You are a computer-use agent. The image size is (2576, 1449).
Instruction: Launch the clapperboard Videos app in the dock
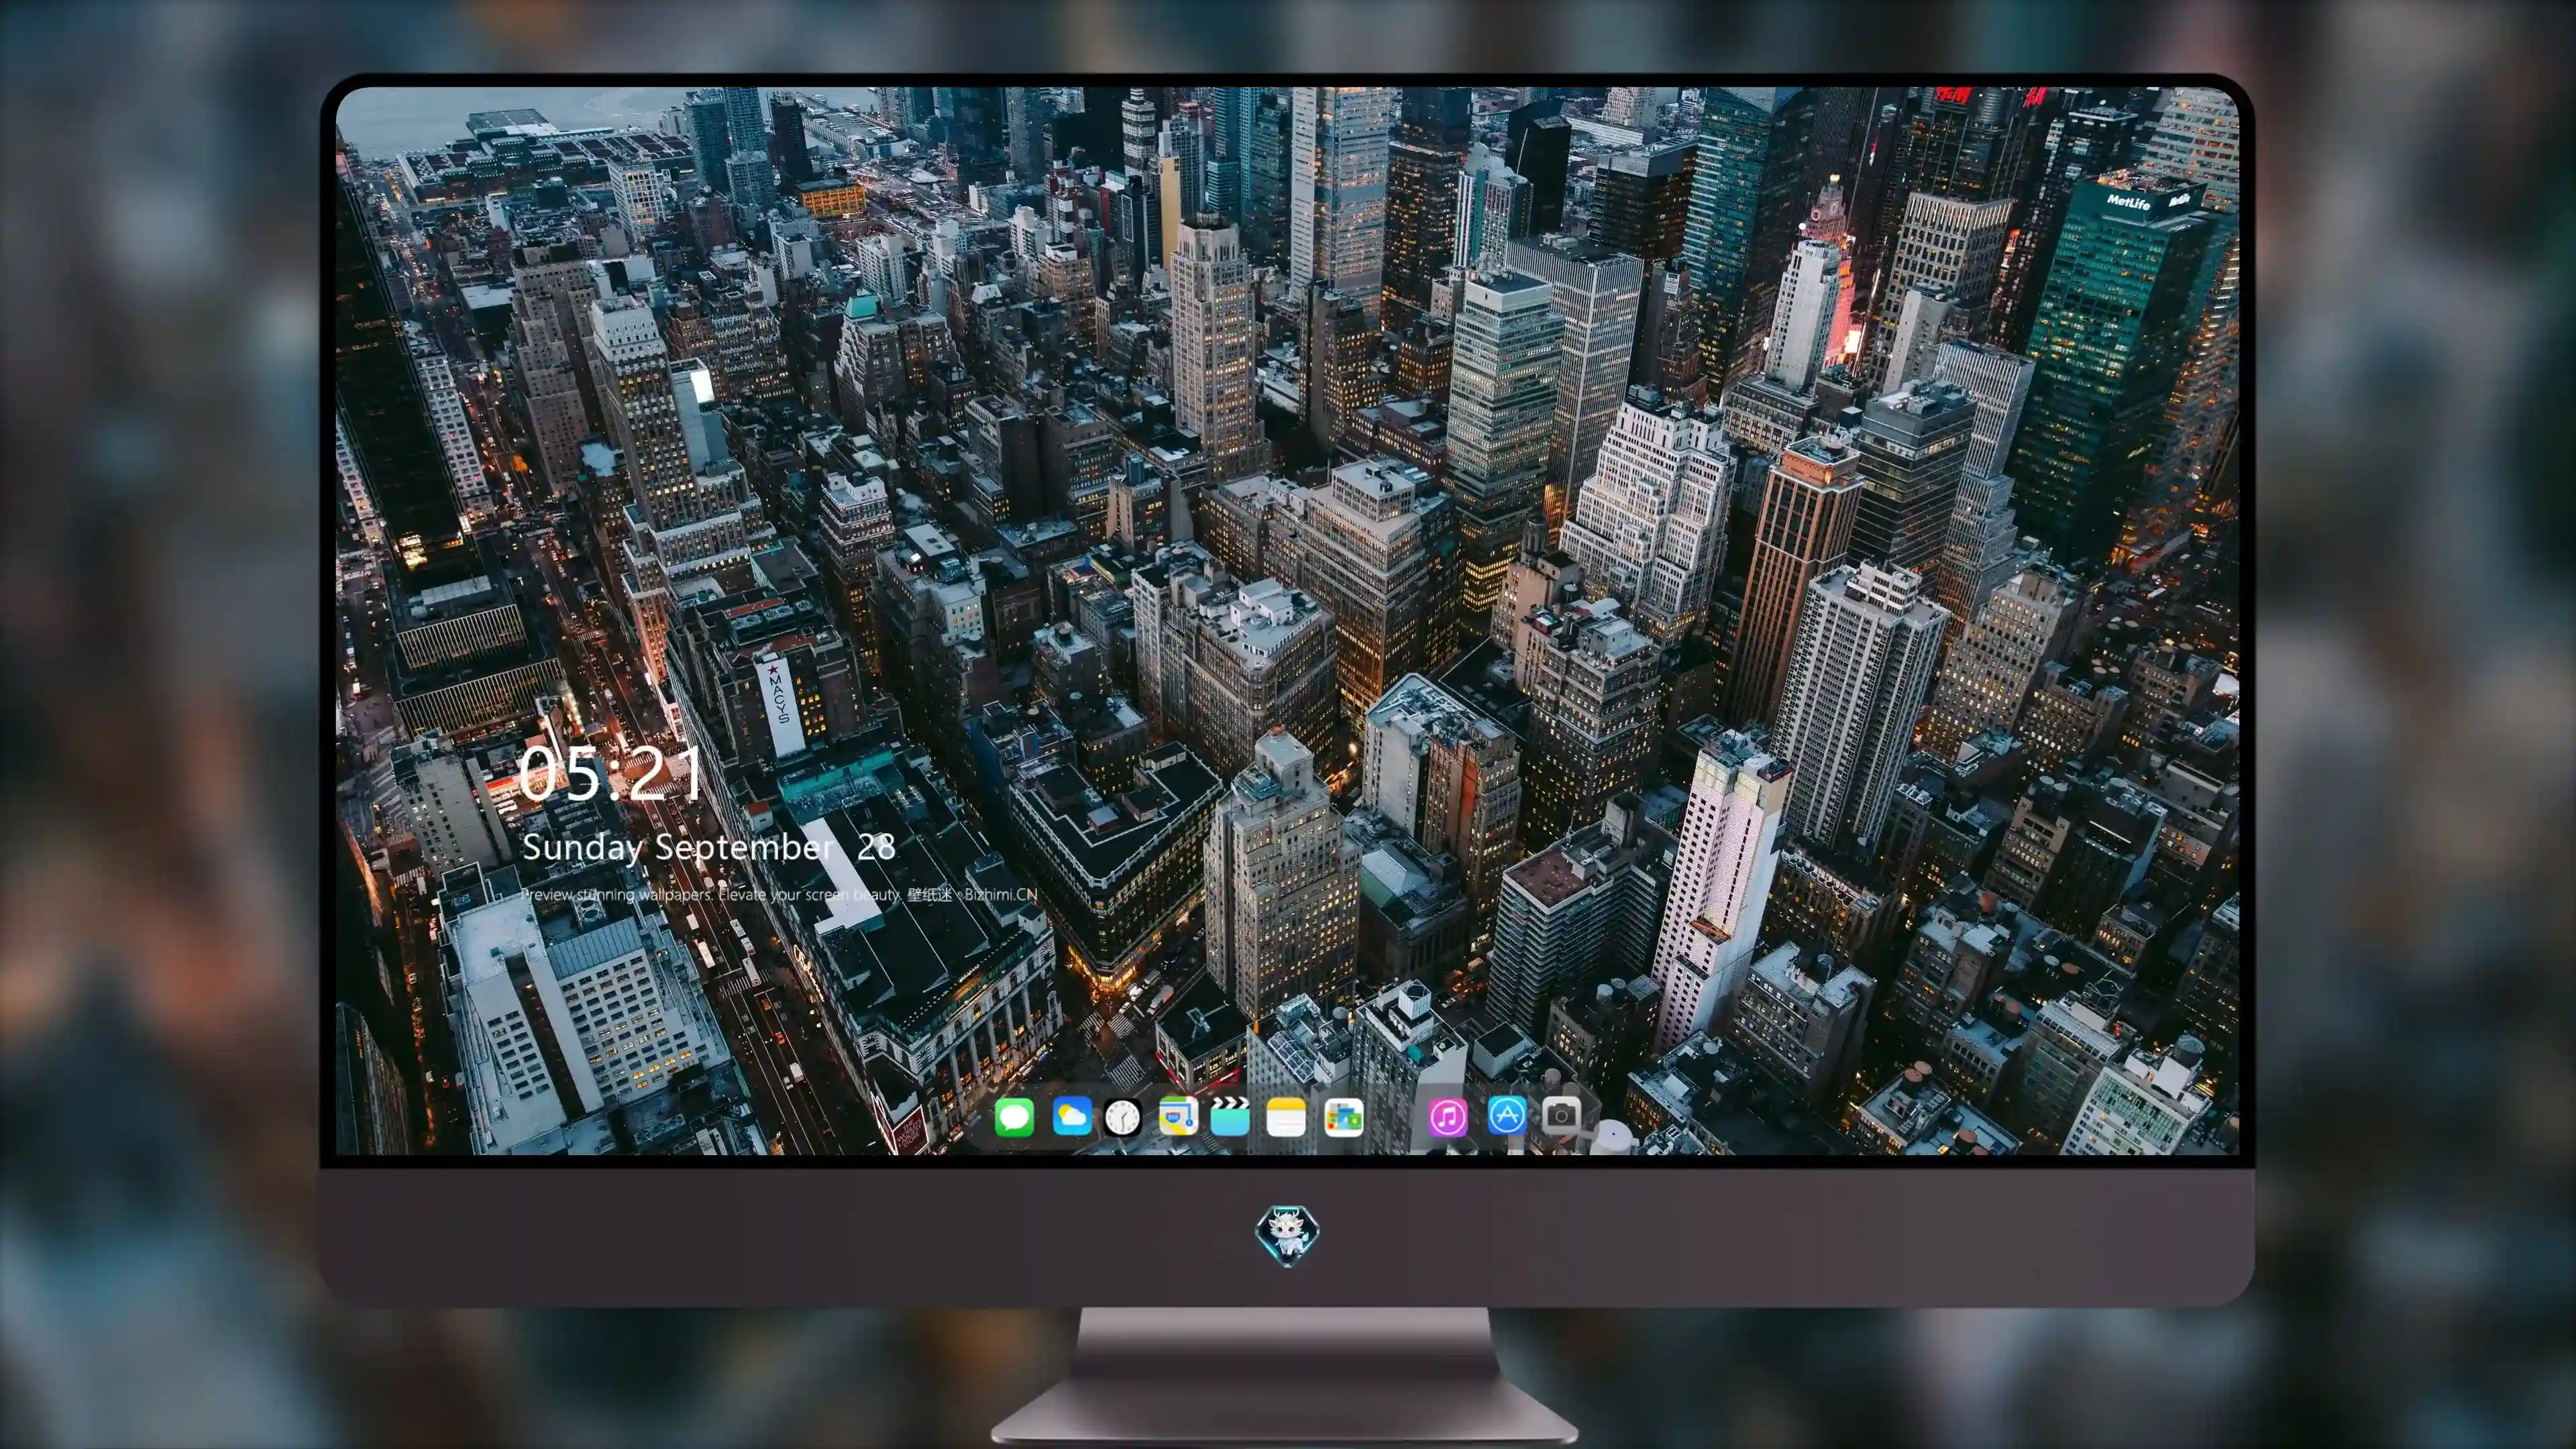pos(1230,1116)
